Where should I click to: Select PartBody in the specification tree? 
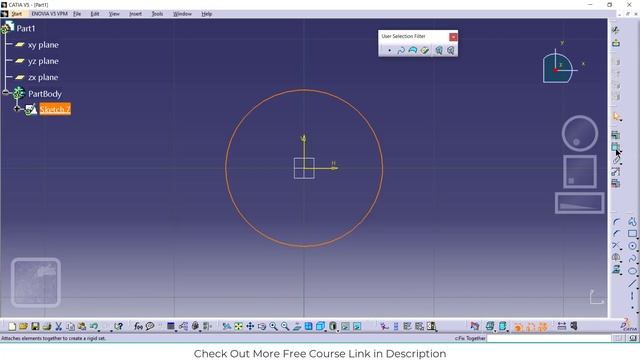tap(44, 94)
